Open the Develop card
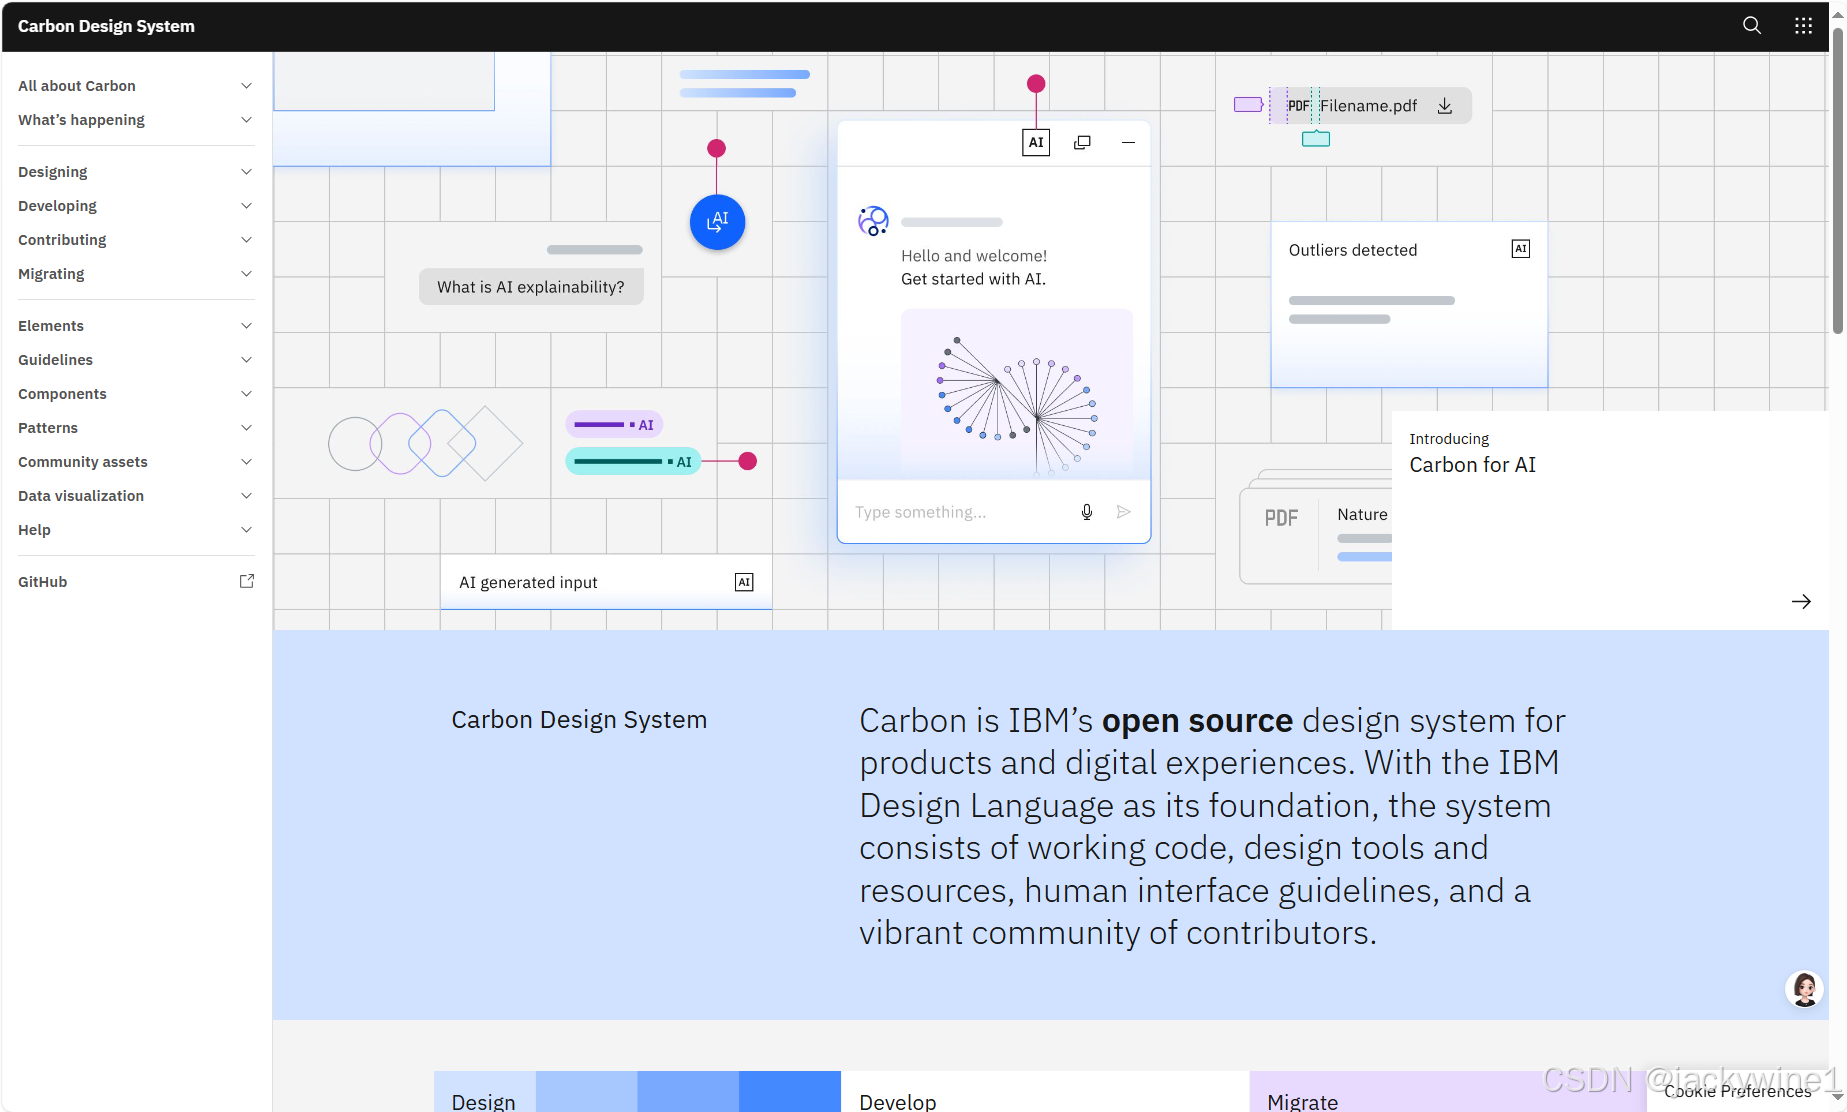This screenshot has width=1847, height=1112. coord(1045,1091)
